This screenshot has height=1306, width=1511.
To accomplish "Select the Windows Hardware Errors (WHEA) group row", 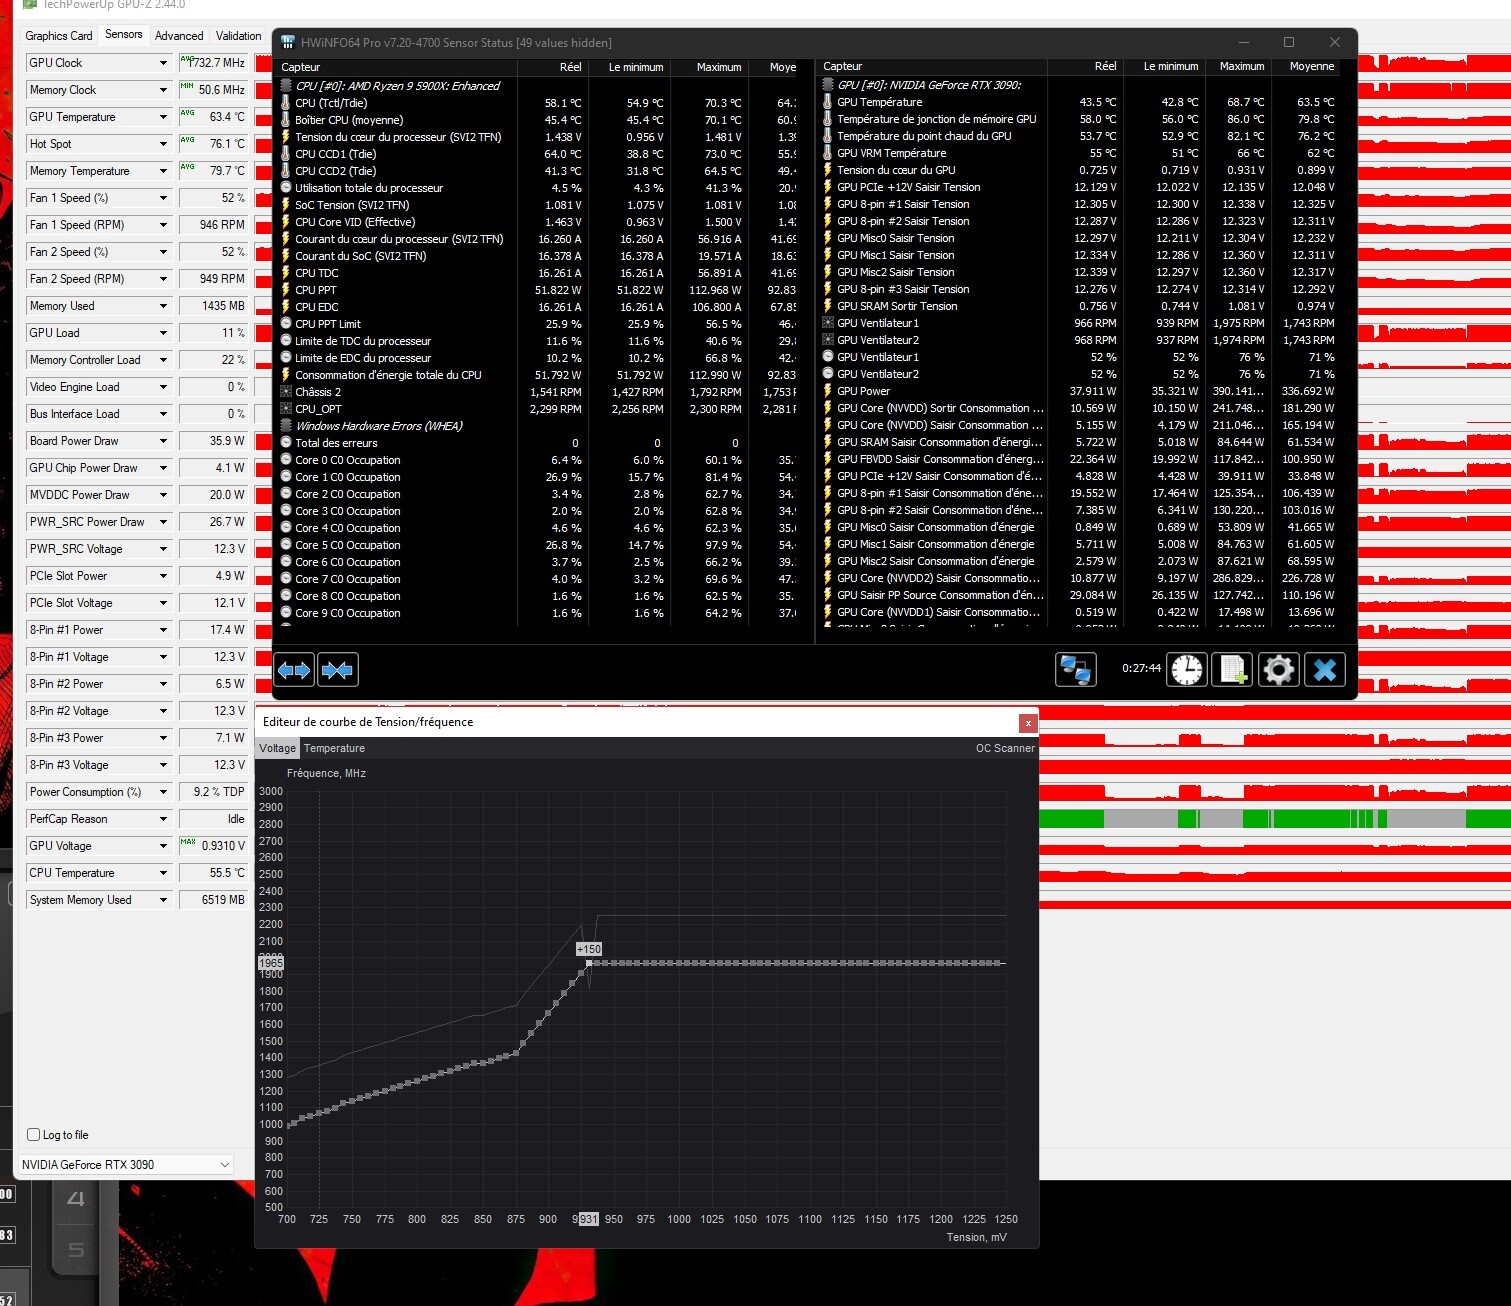I will 538,426.
